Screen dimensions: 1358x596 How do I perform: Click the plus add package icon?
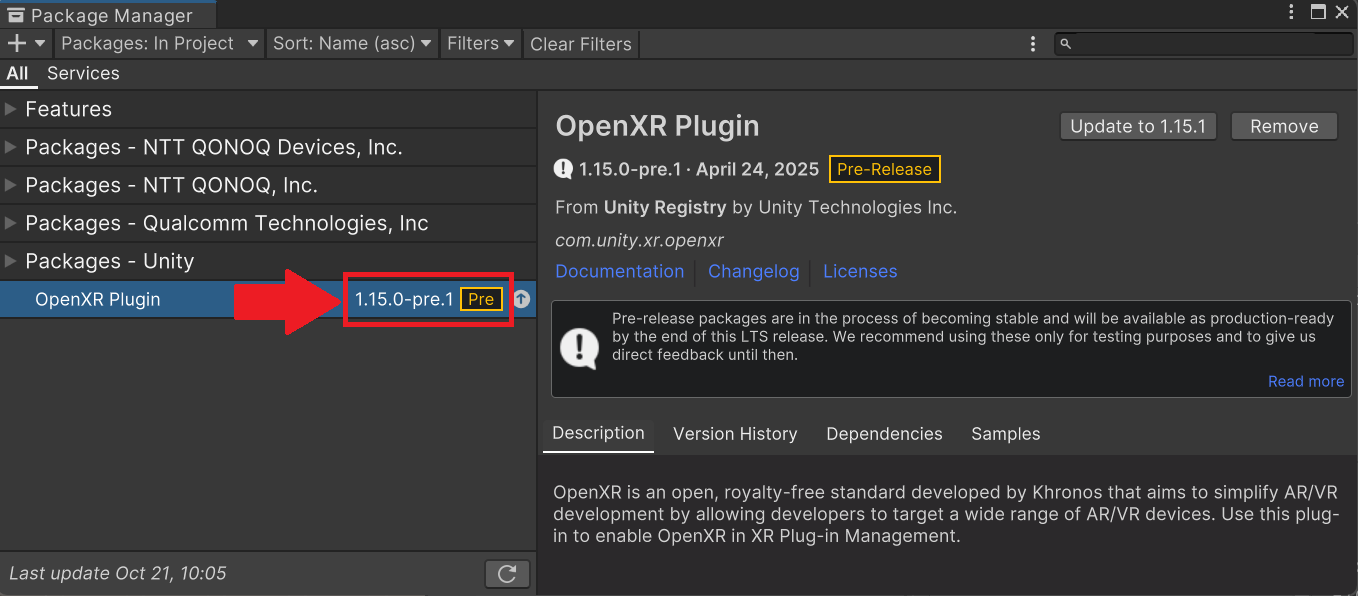click(17, 44)
